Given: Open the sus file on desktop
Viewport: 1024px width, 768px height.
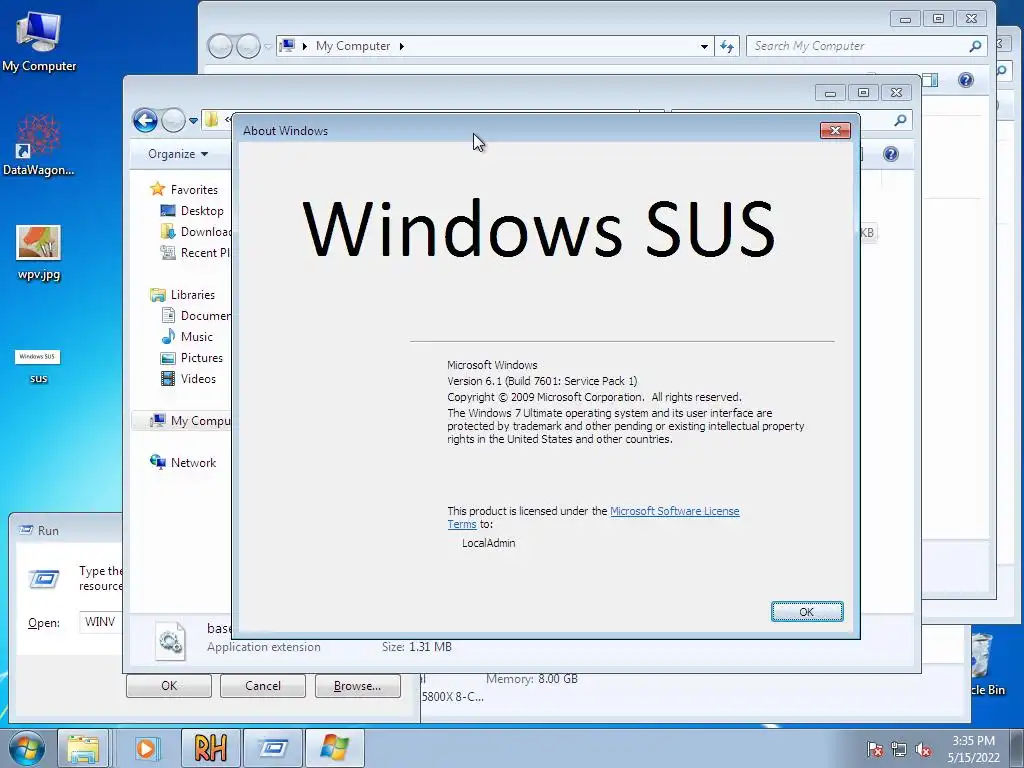Looking at the screenshot, I should pos(38,366).
